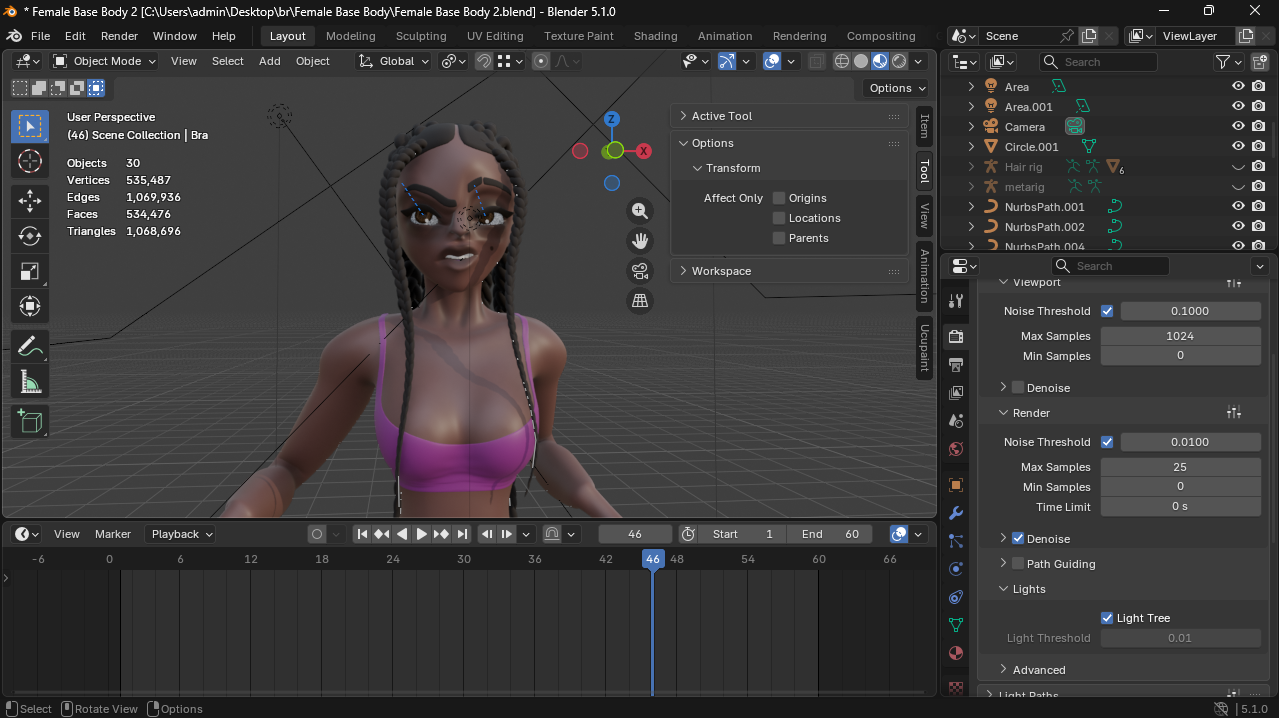Click the frame 46 playhead marker

(x=653, y=559)
